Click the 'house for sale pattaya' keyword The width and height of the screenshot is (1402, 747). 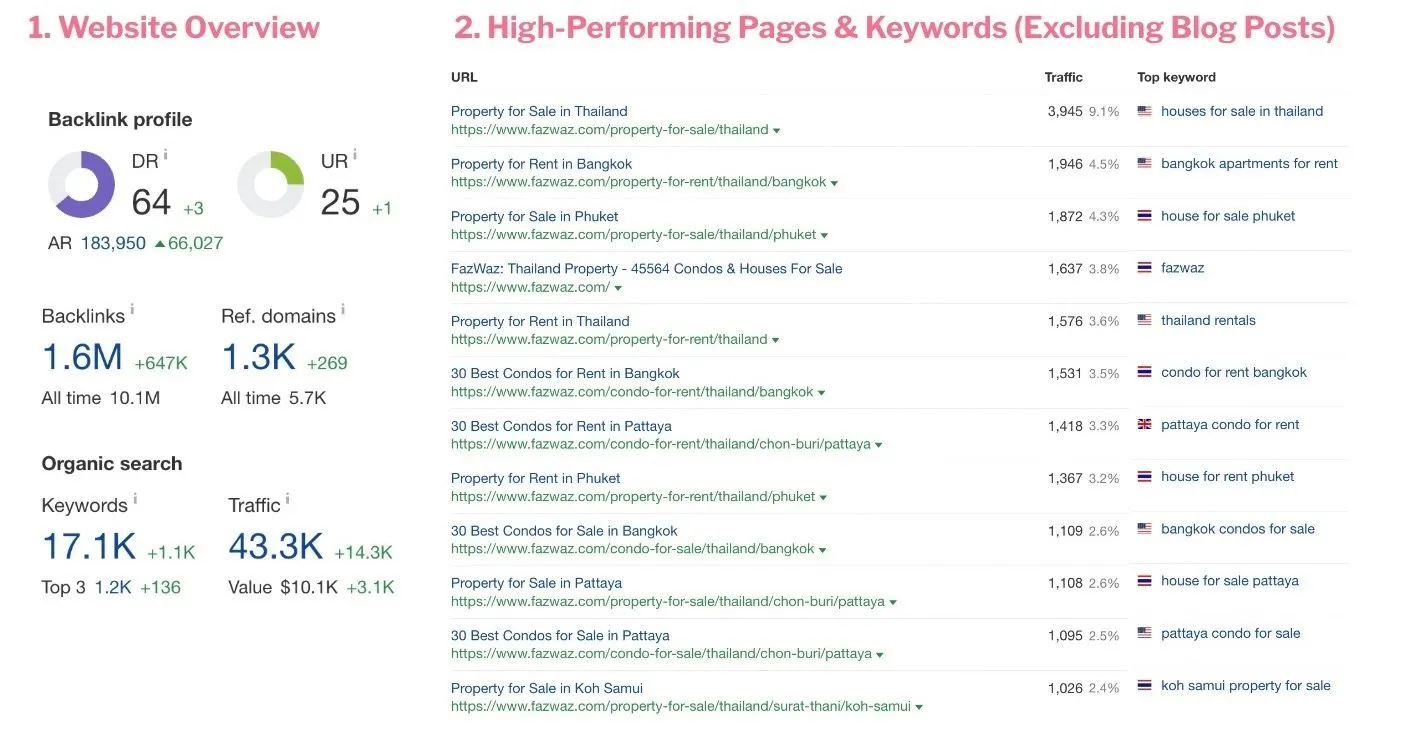(x=1229, y=581)
